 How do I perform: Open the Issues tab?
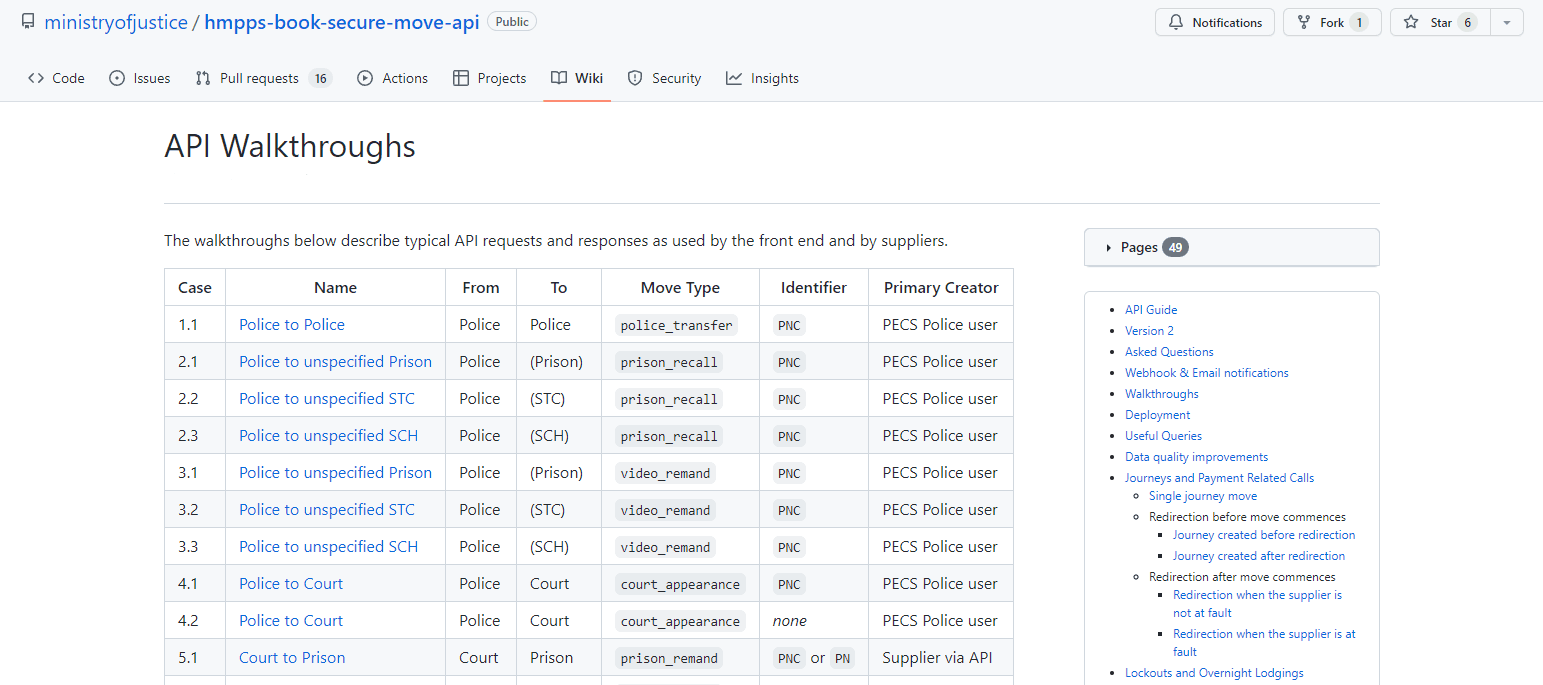(x=139, y=78)
